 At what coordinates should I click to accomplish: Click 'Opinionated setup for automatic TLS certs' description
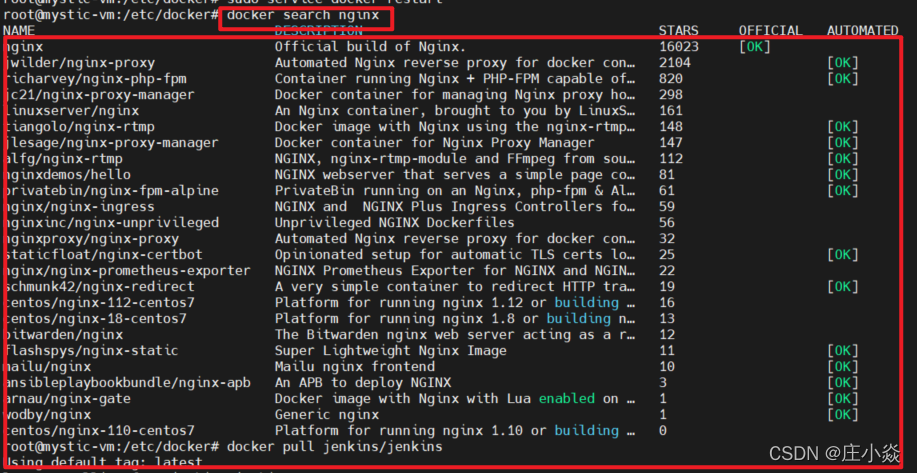click(455, 254)
